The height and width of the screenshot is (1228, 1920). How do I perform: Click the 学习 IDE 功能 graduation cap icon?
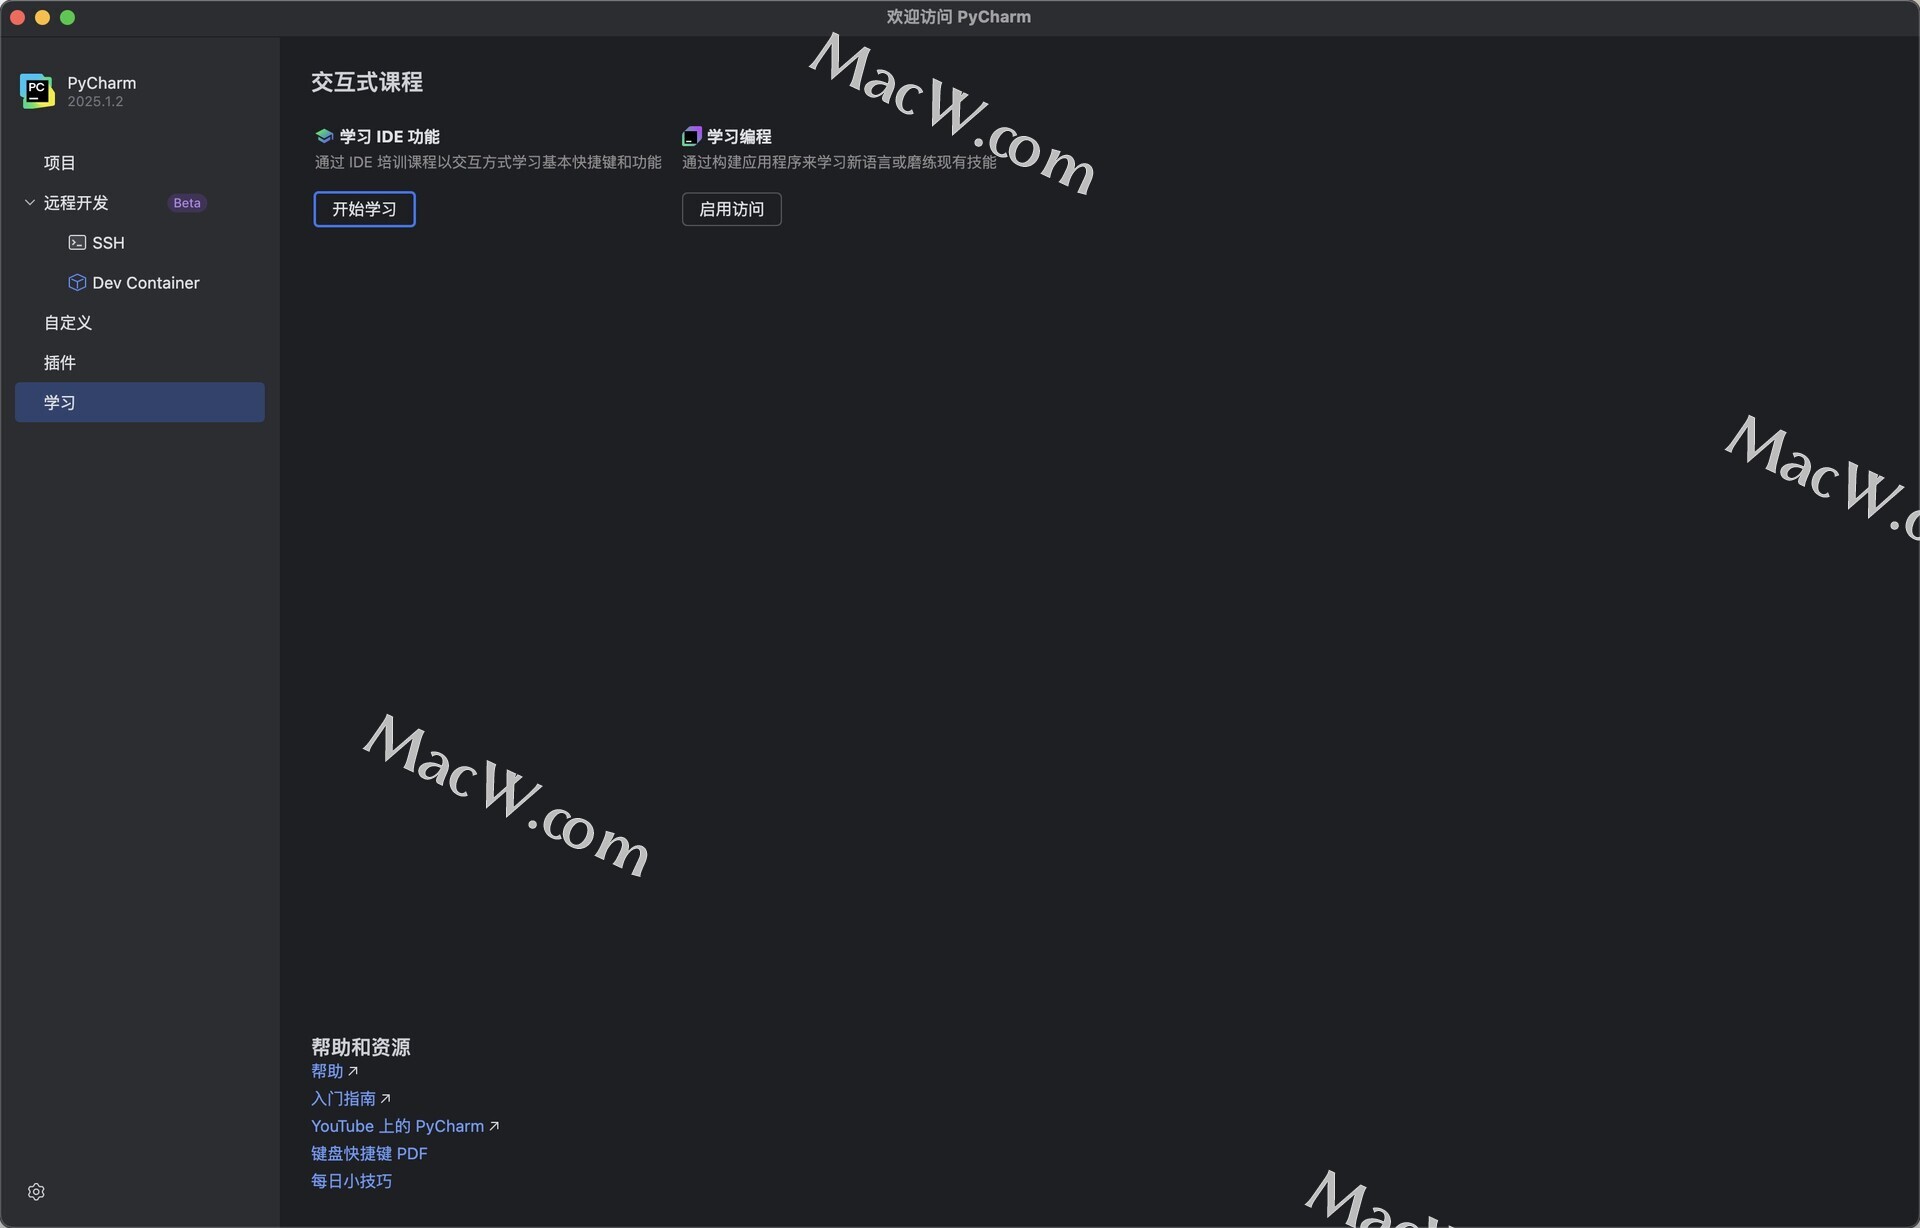pos(323,136)
